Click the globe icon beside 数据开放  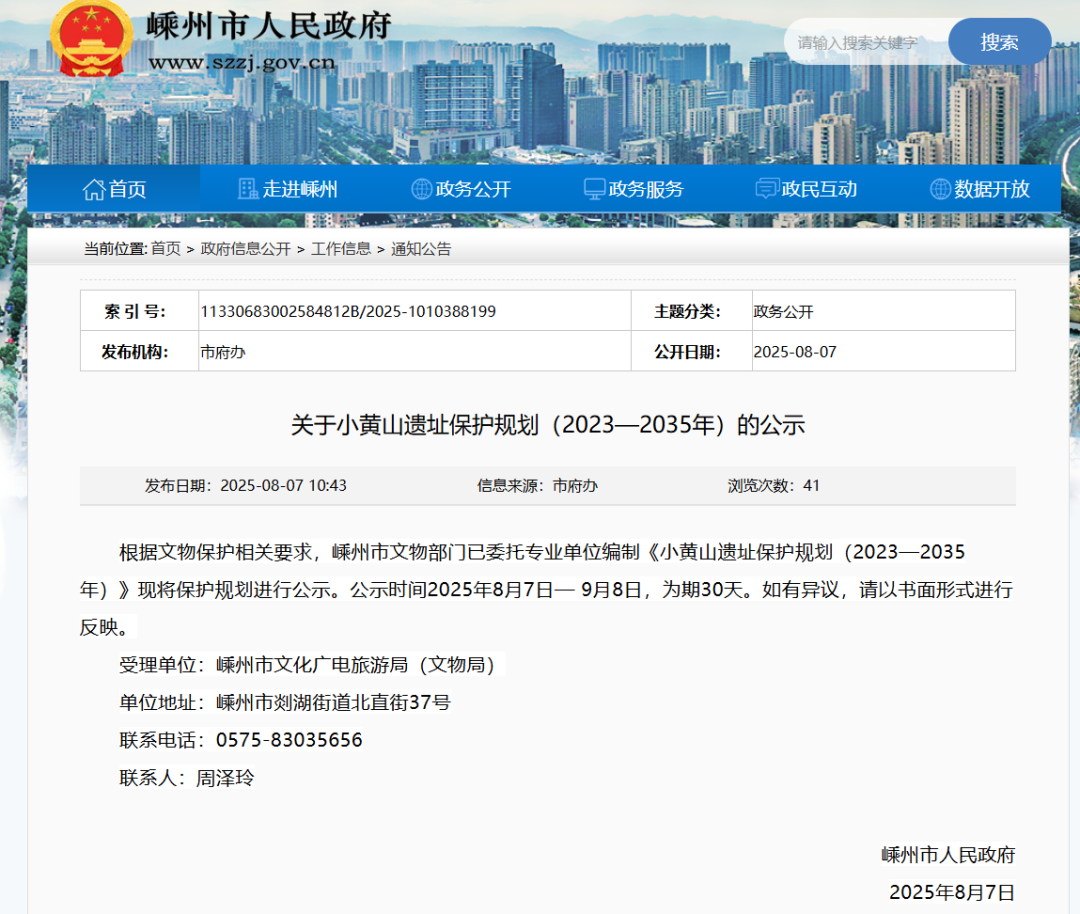940,189
